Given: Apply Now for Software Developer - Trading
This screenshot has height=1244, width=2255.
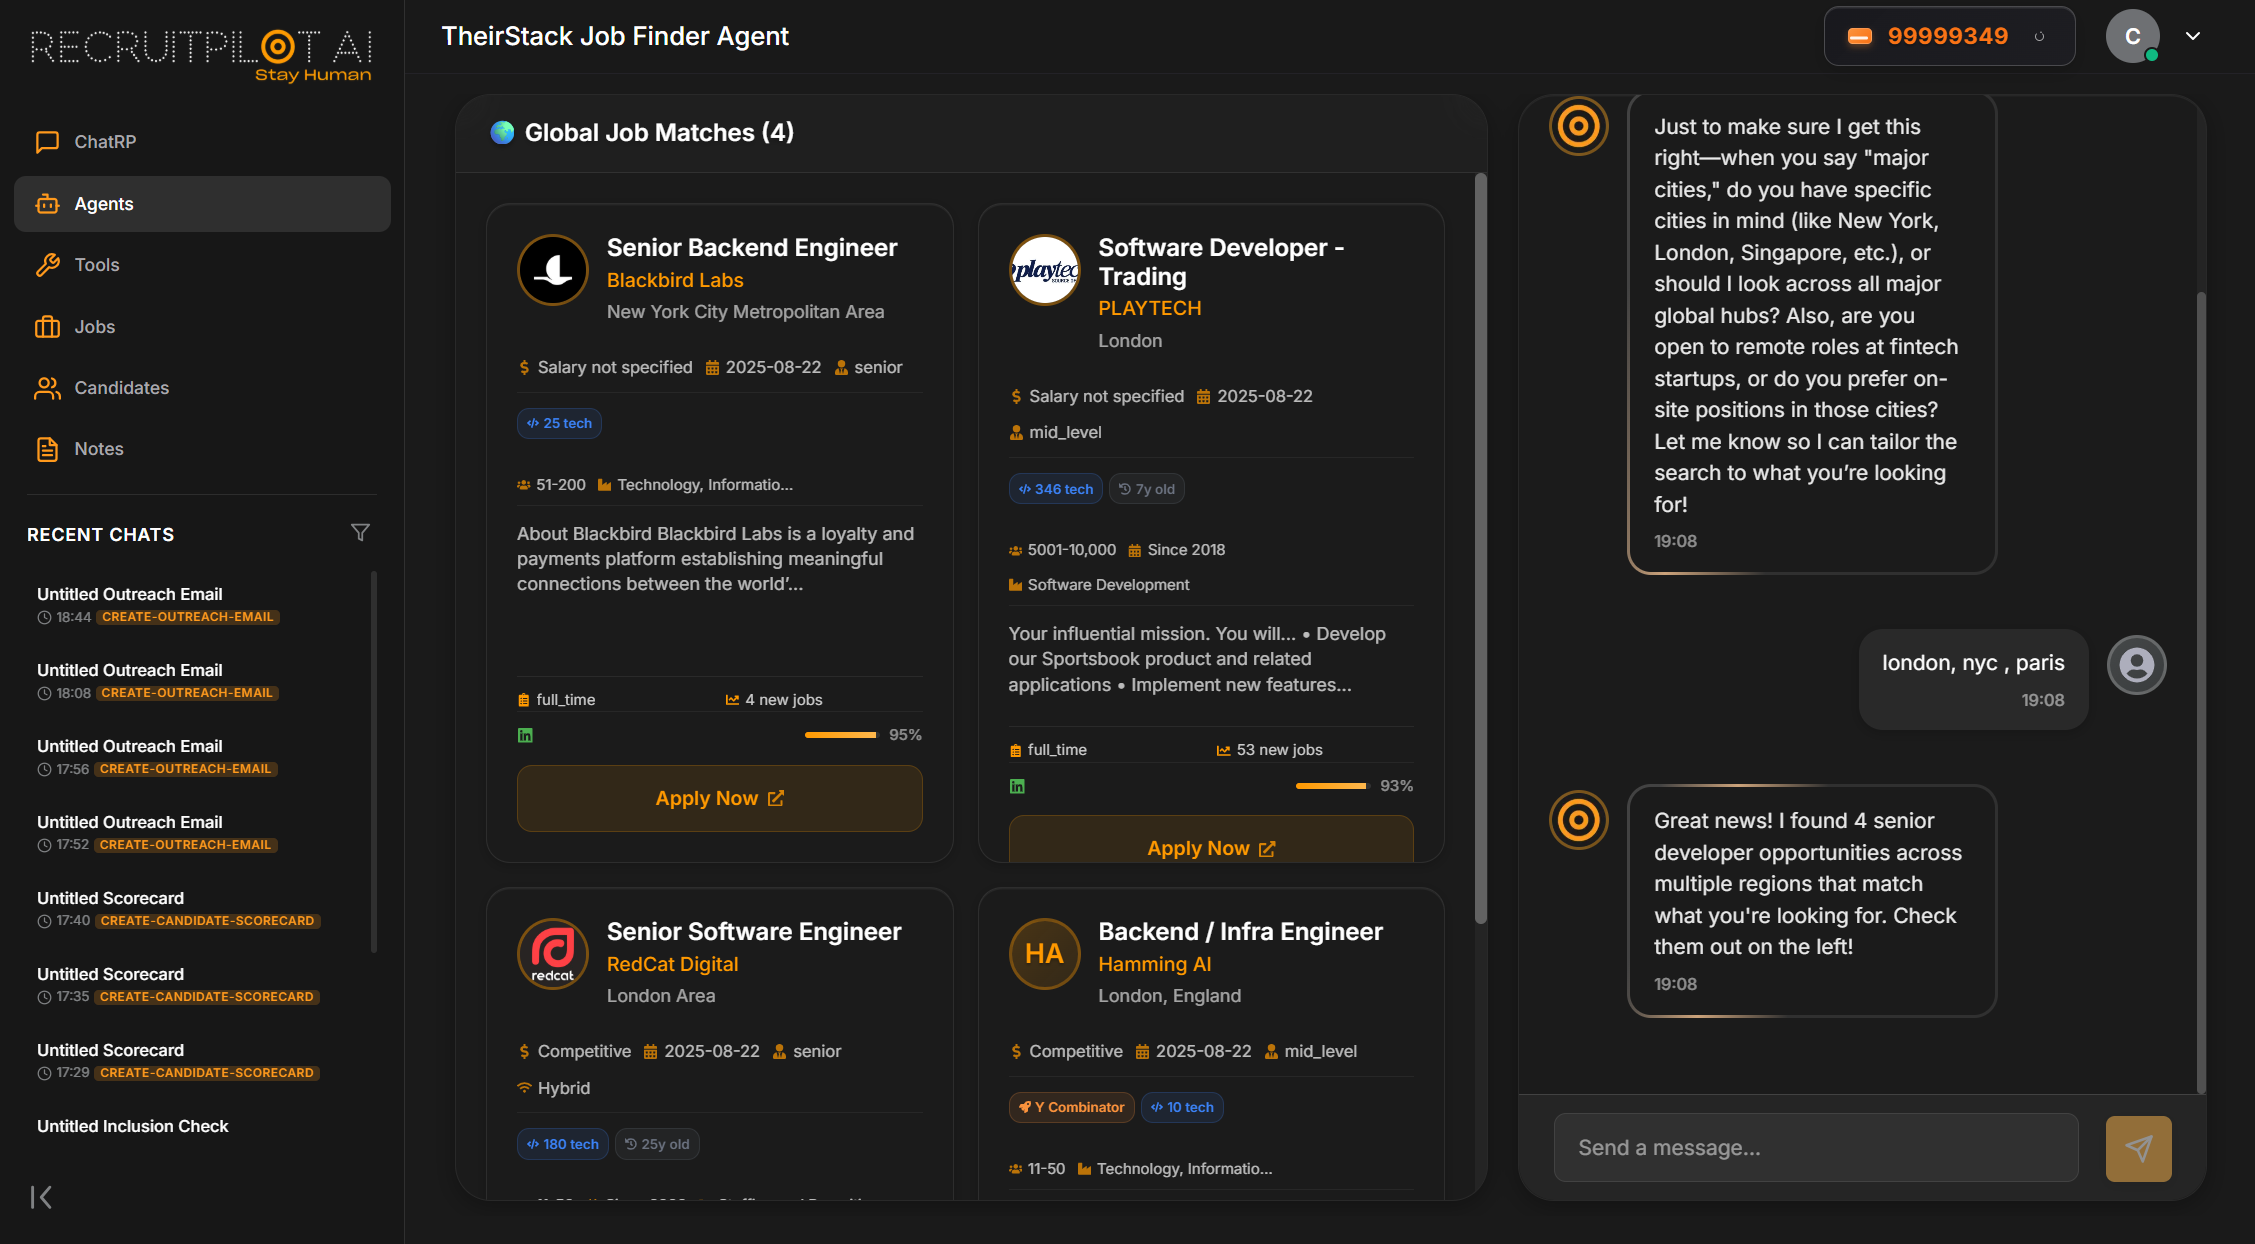Looking at the screenshot, I should [x=1211, y=839].
